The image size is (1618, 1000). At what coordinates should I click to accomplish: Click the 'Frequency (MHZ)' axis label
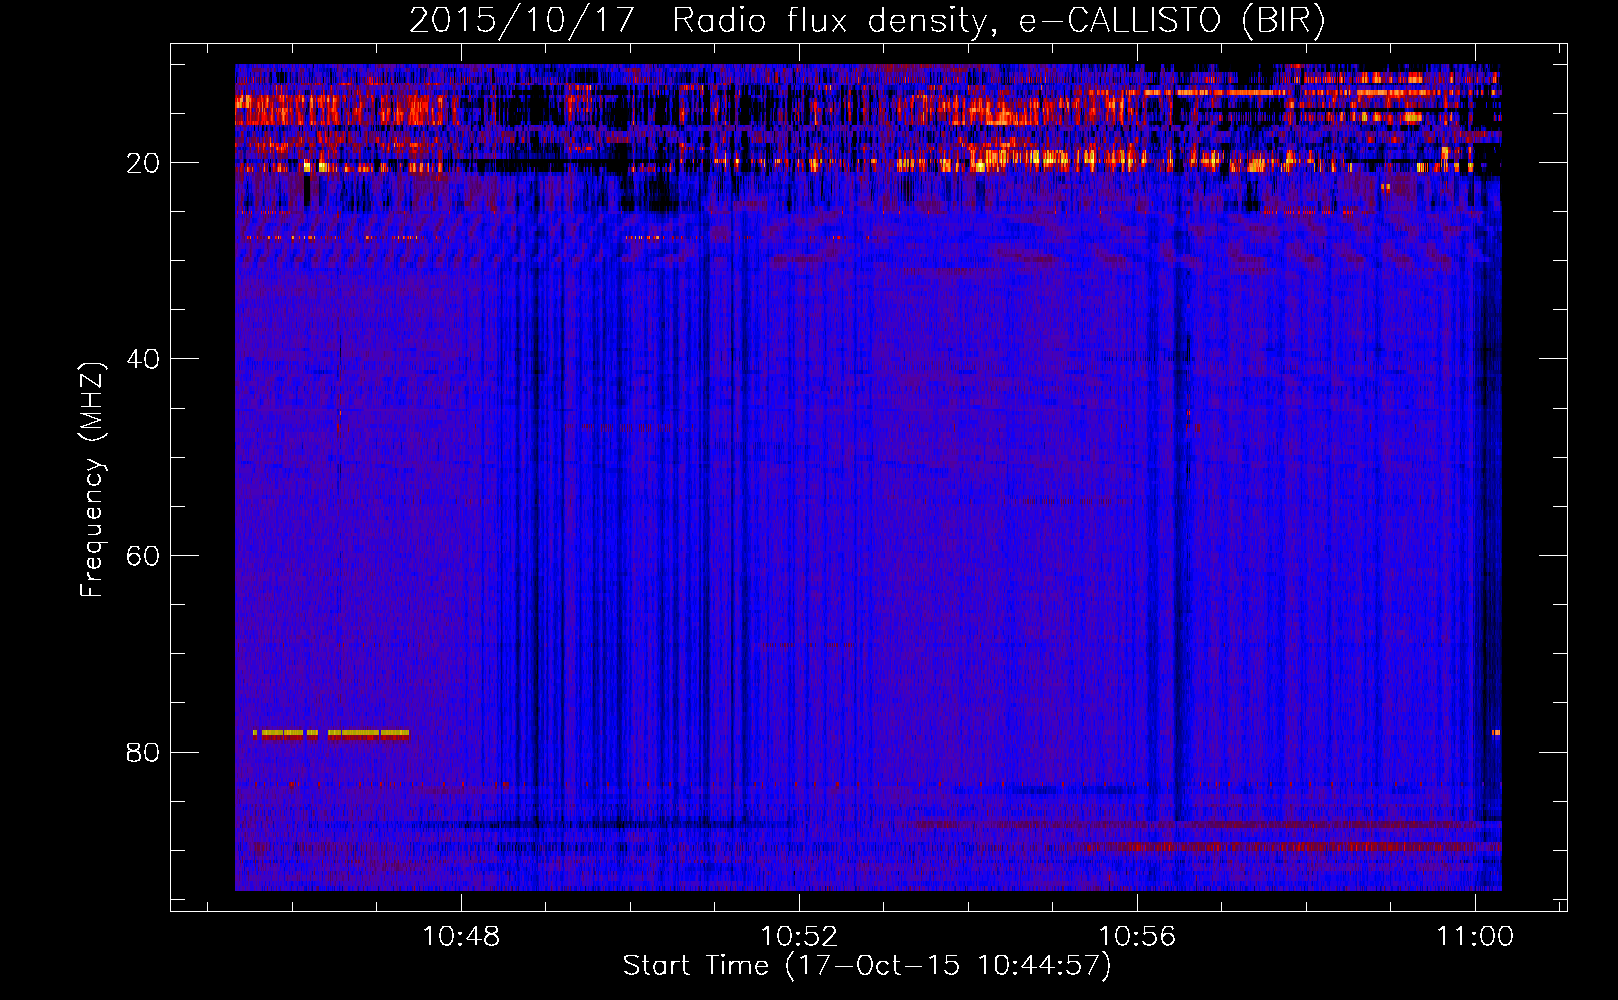pos(92,480)
